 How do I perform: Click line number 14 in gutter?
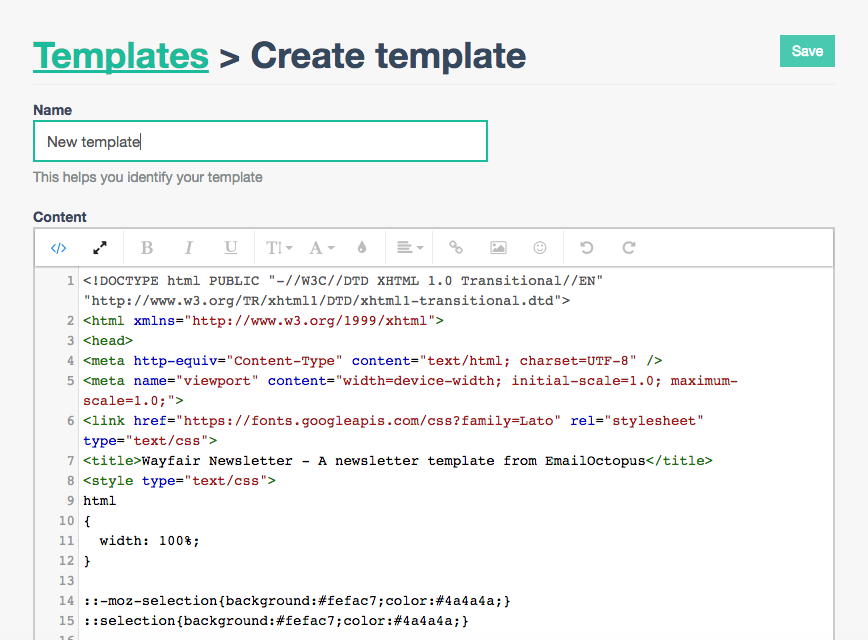(x=66, y=601)
